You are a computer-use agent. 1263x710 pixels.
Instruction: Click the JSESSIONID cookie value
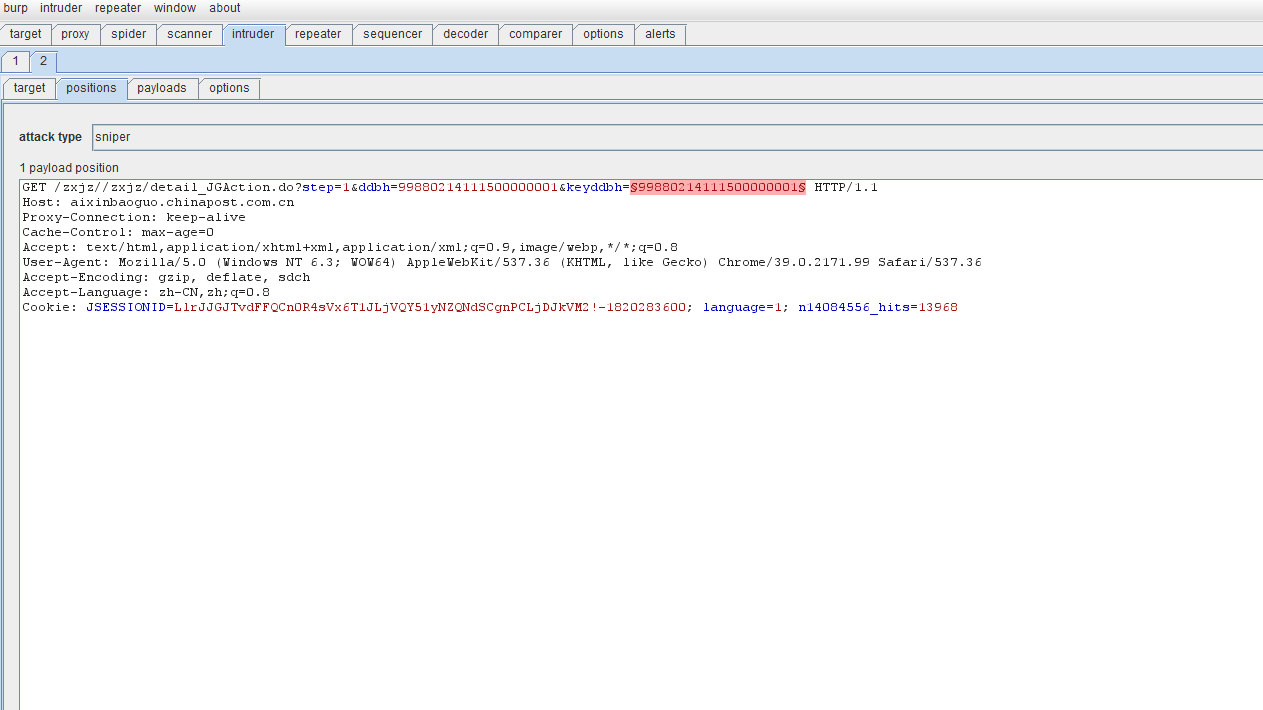click(430, 307)
